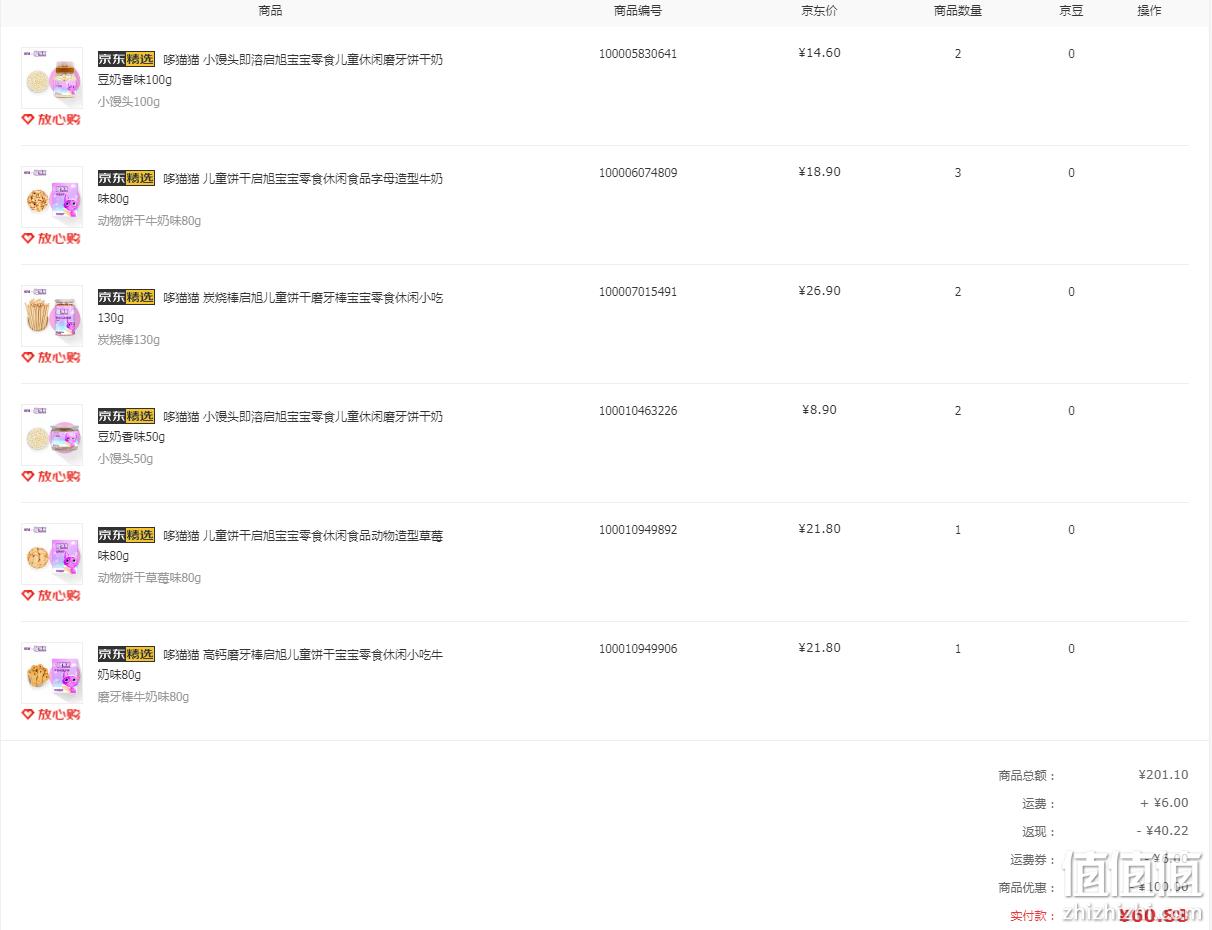Select product number 100005830641
Image resolution: width=1212 pixels, height=930 pixels.
(638, 54)
